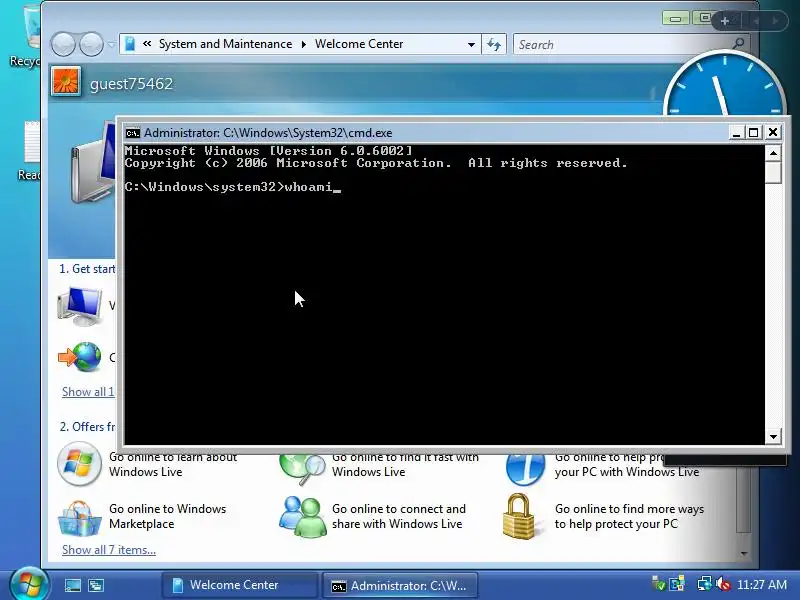This screenshot has height=600, width=800.
Task: Click the 2. Offers from heading
Action: point(87,427)
